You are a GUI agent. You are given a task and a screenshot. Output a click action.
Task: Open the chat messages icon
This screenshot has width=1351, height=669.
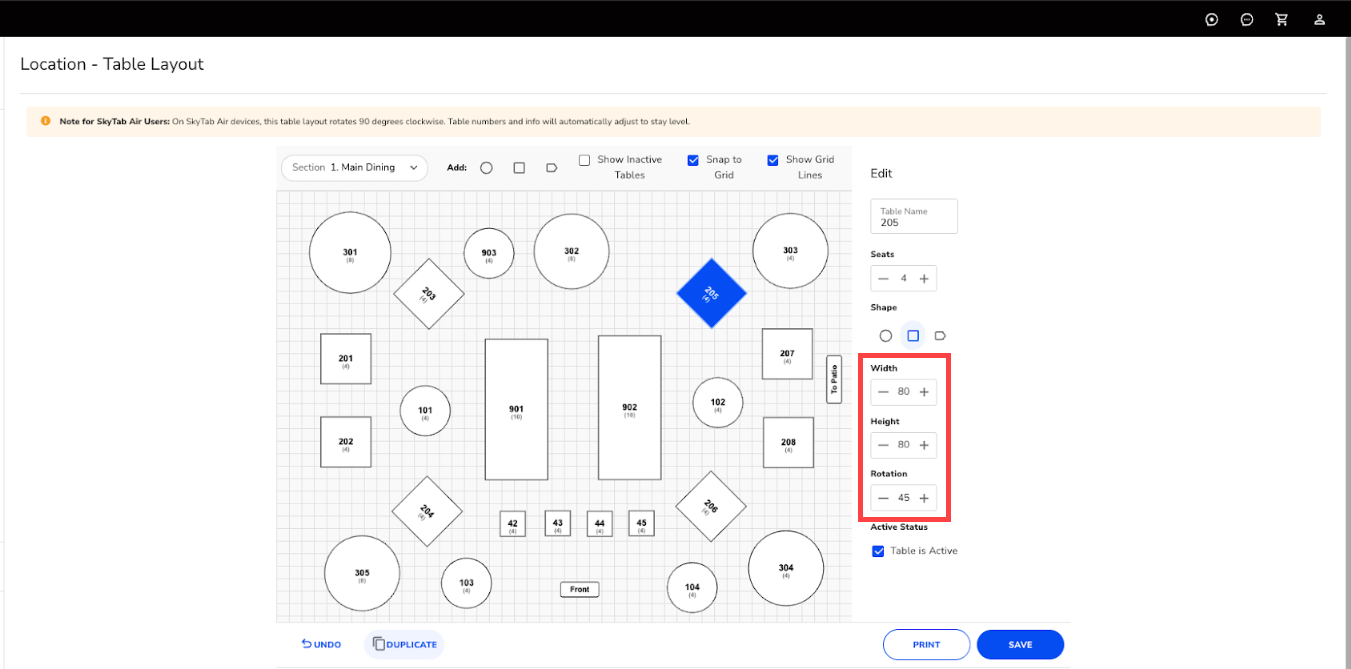1246,19
